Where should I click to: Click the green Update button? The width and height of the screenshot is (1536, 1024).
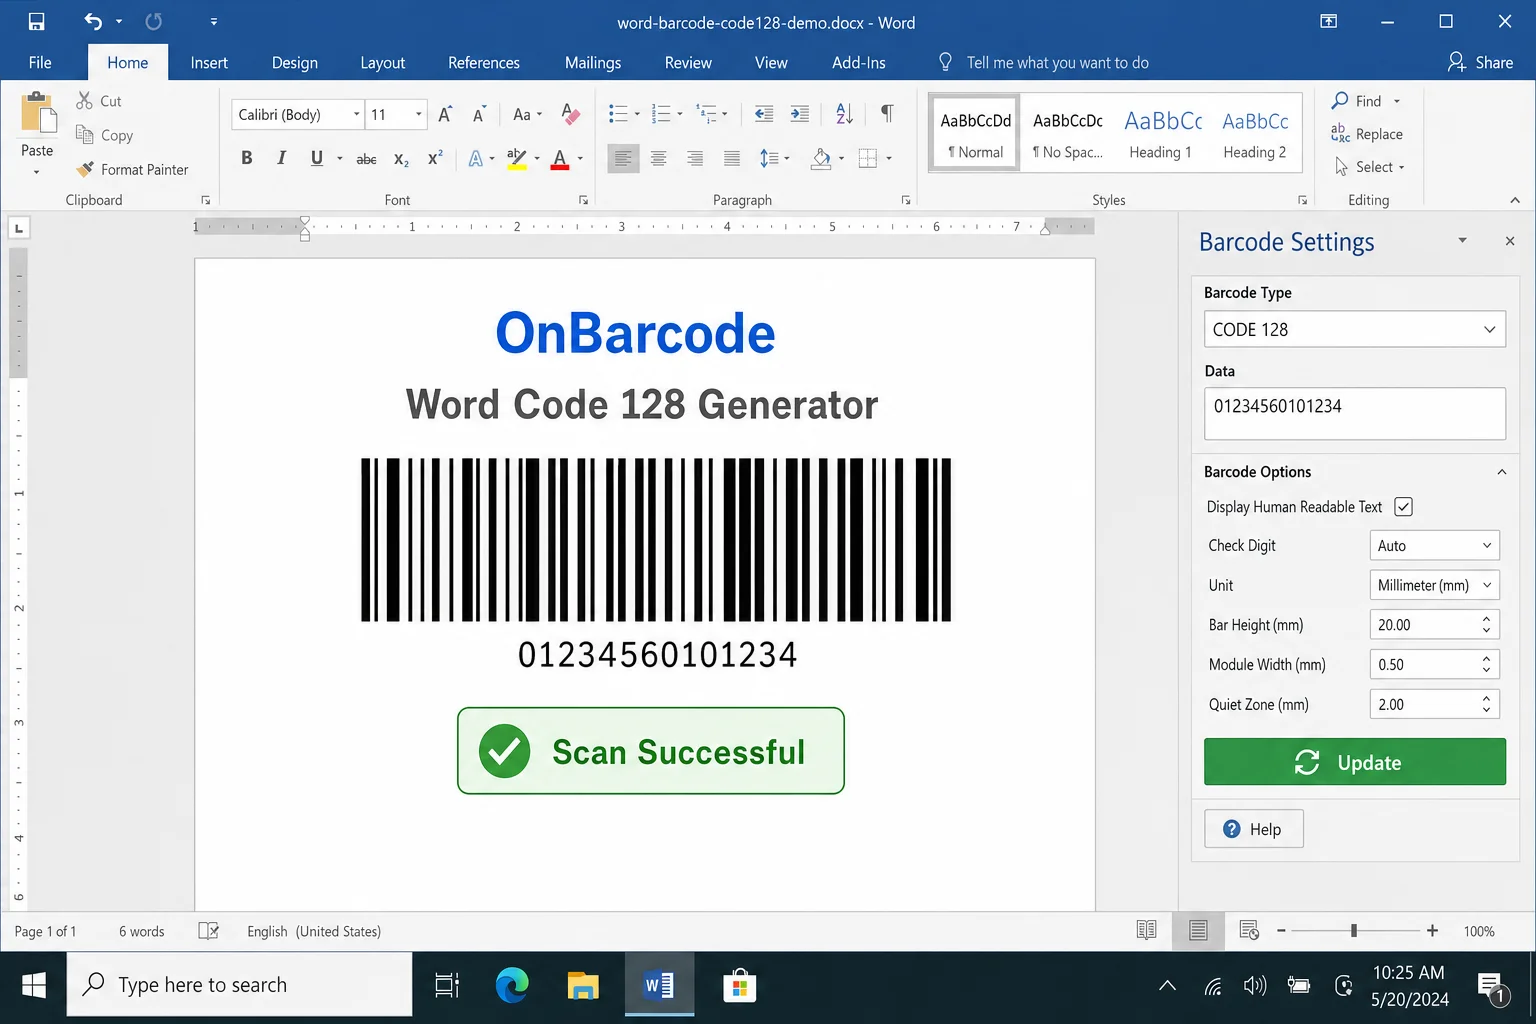1354,762
